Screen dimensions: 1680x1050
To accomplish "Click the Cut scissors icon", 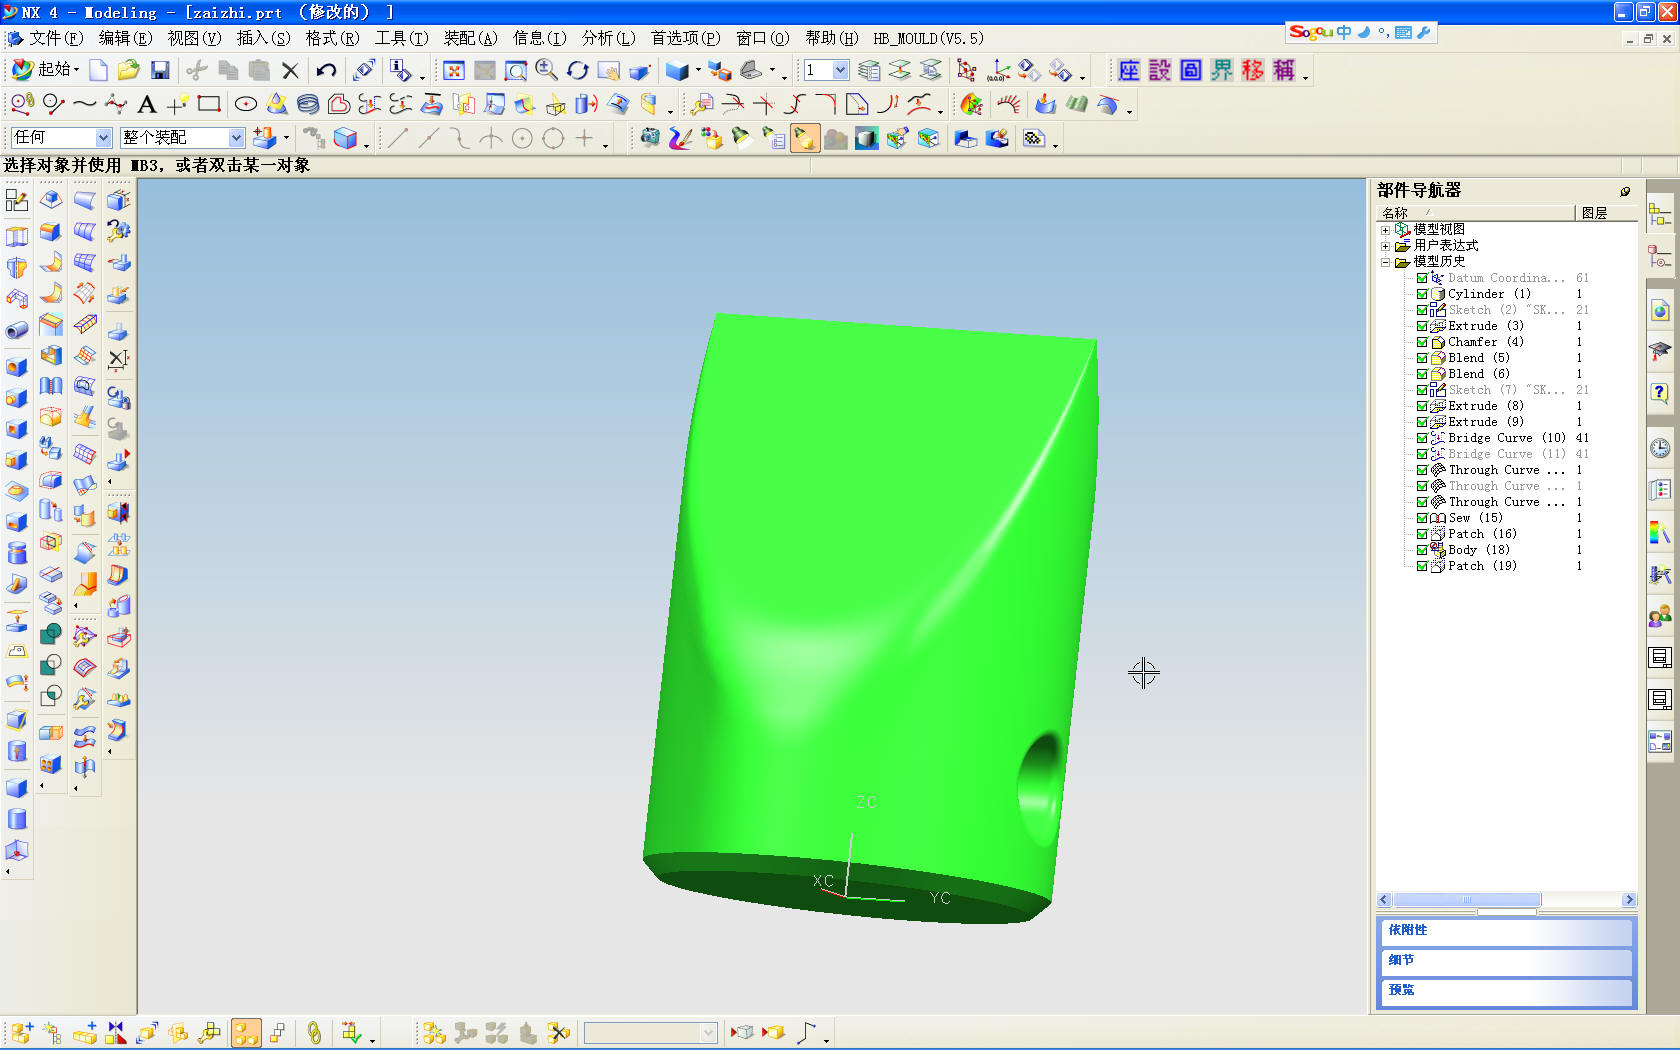I will tap(197, 70).
